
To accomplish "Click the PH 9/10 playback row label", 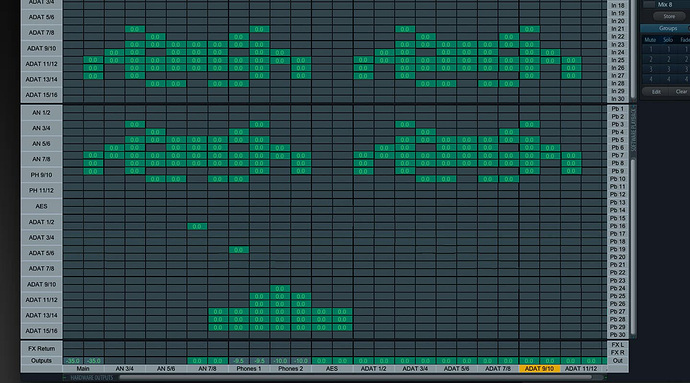I will point(41,175).
